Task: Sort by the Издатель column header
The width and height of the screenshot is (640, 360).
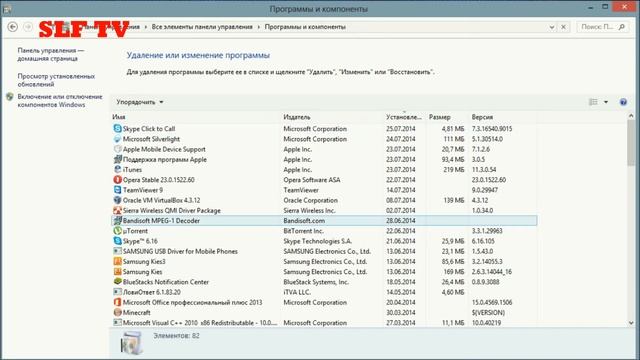Action: [297, 117]
